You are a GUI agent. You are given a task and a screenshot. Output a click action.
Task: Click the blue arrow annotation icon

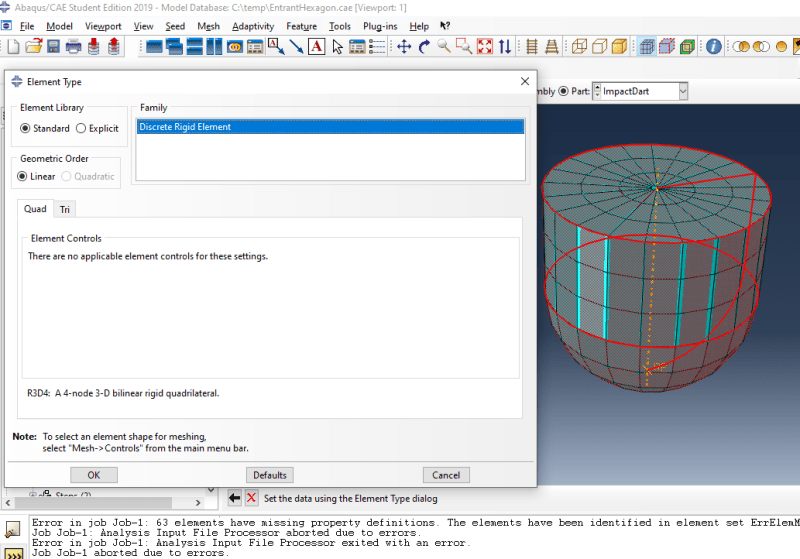coord(296,47)
